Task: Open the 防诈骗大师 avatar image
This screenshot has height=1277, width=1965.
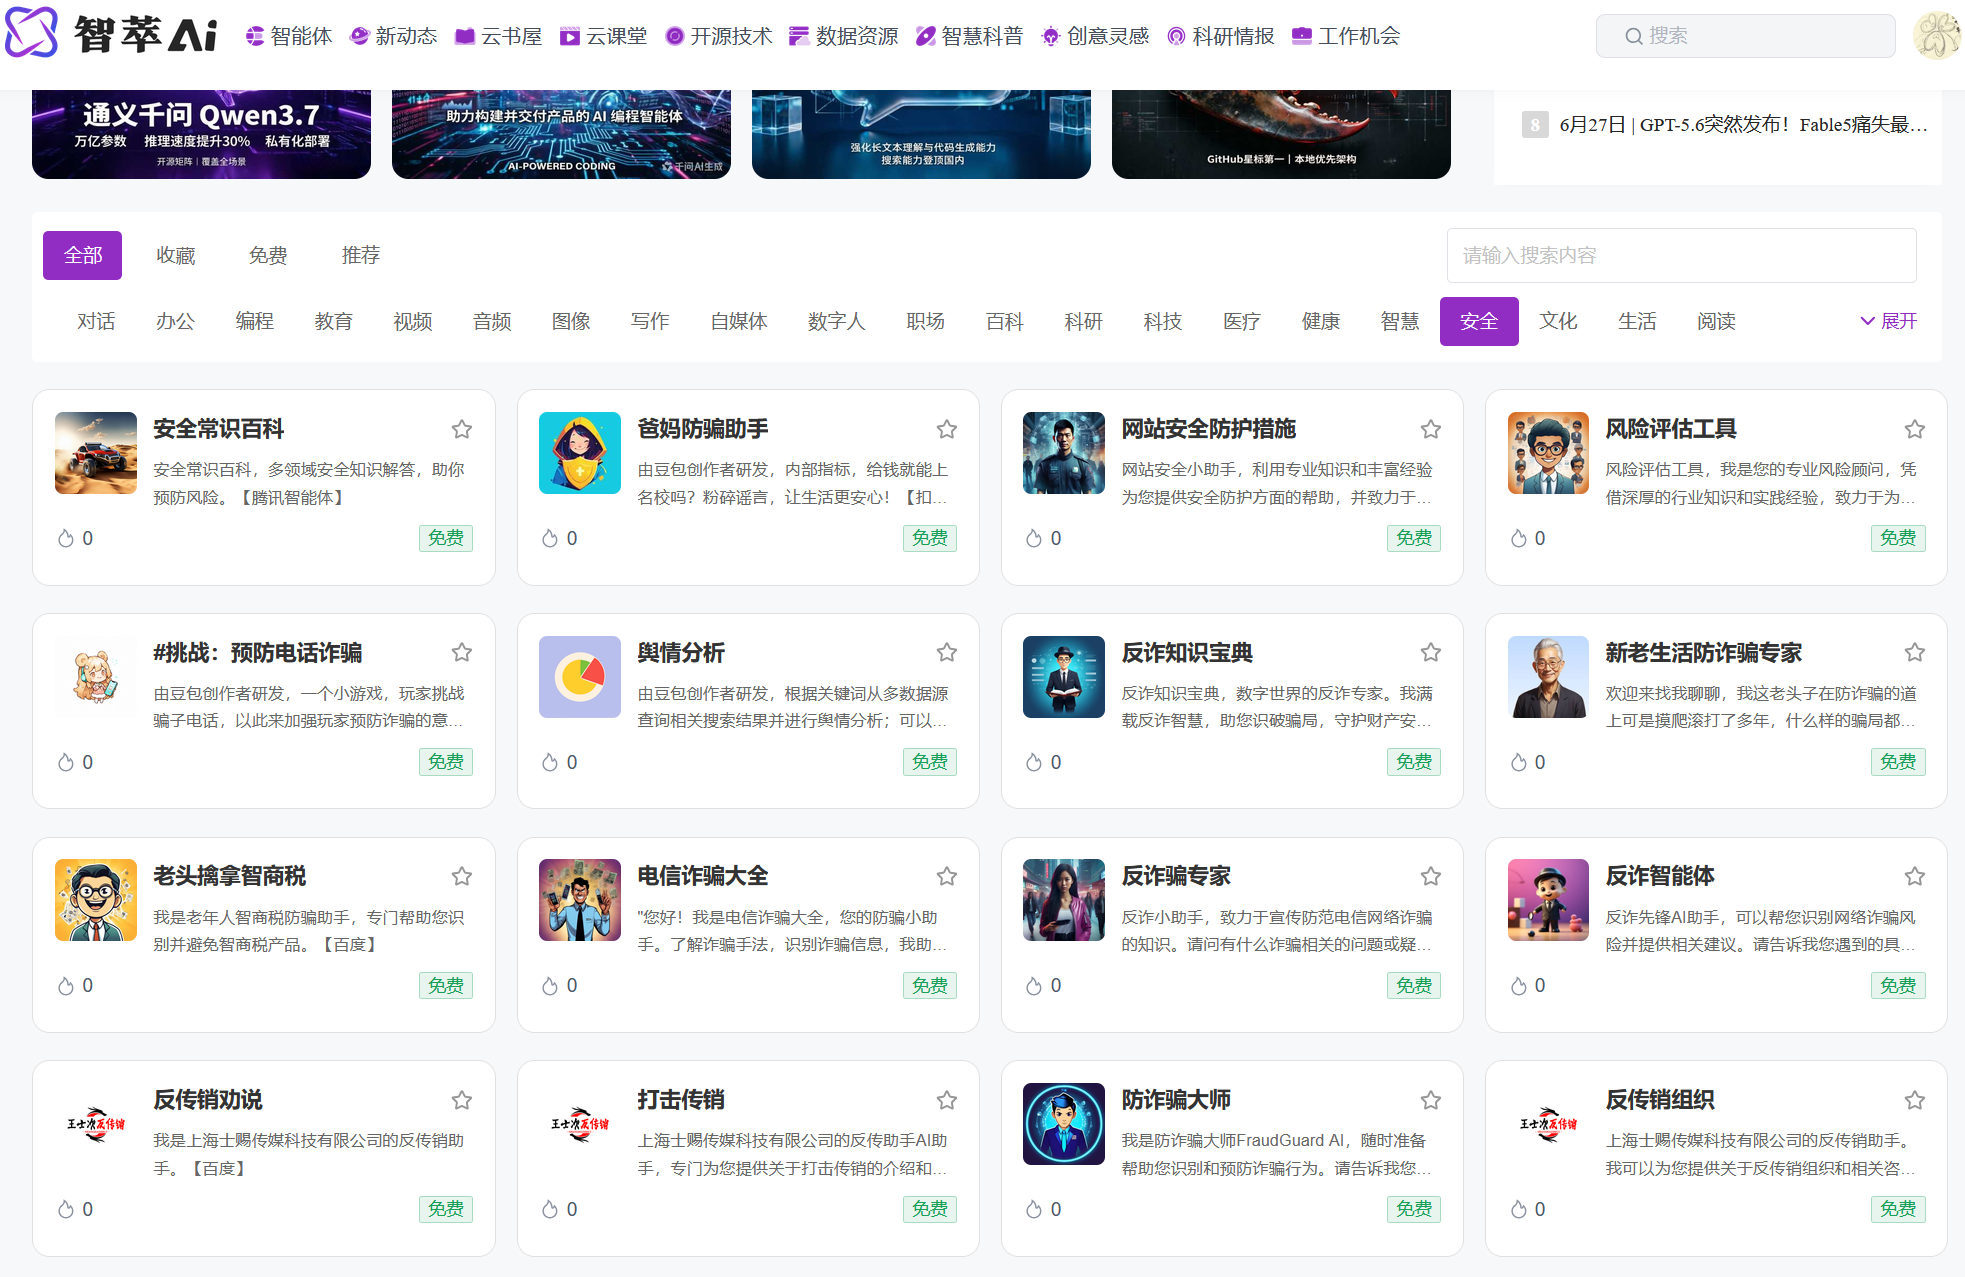Action: [x=1064, y=1124]
